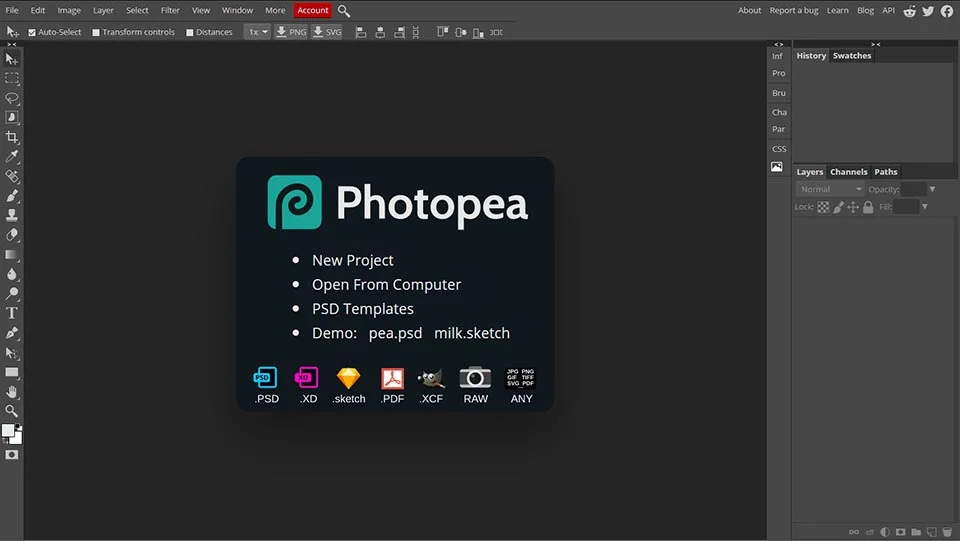Select the Gradient tool
960x541 pixels.
coord(12,255)
